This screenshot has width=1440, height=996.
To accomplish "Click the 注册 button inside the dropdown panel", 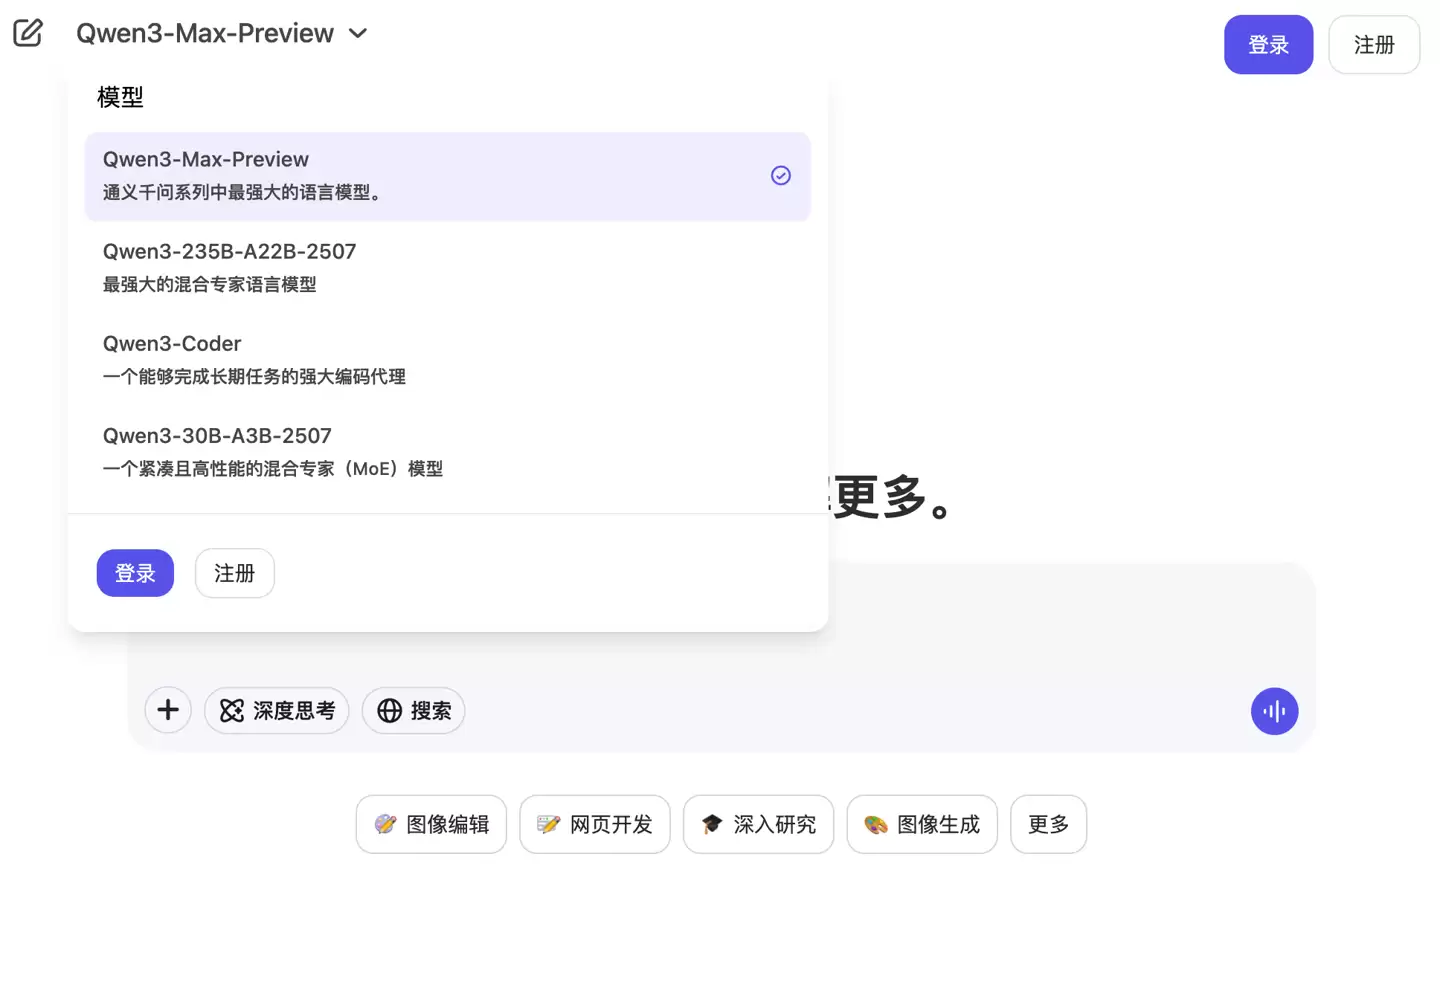I will 234,573.
